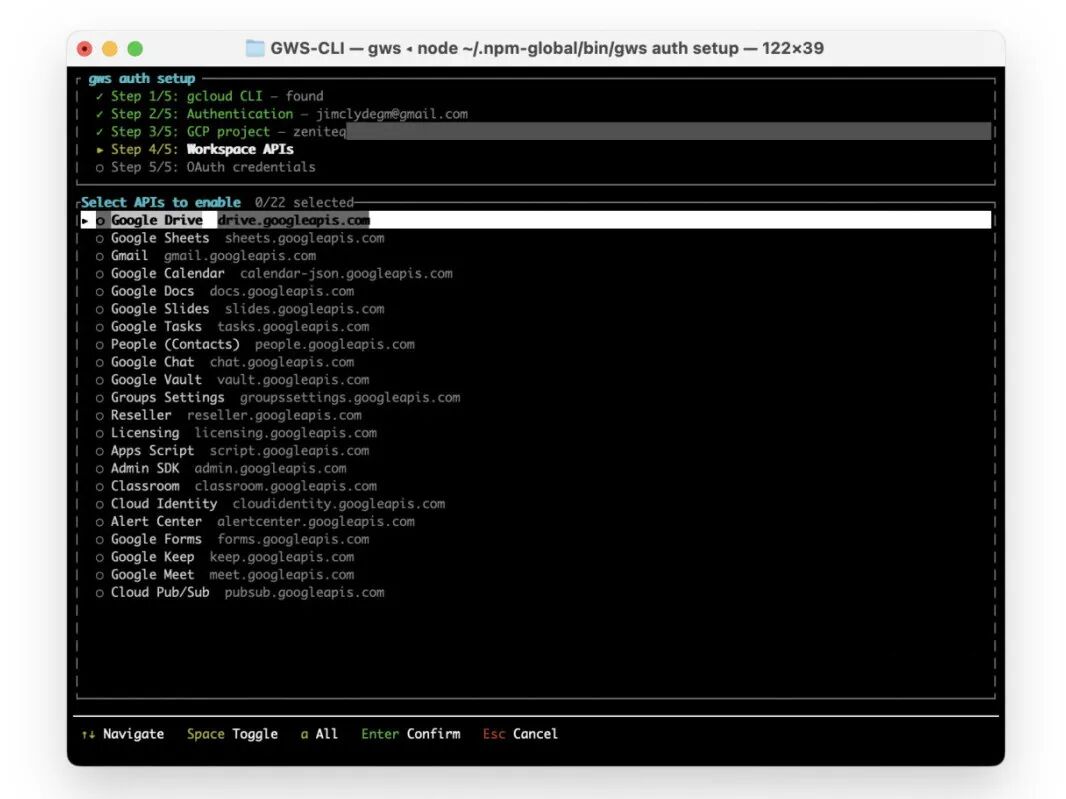
Task: Maximize the terminal with green button
Action: coord(135,48)
